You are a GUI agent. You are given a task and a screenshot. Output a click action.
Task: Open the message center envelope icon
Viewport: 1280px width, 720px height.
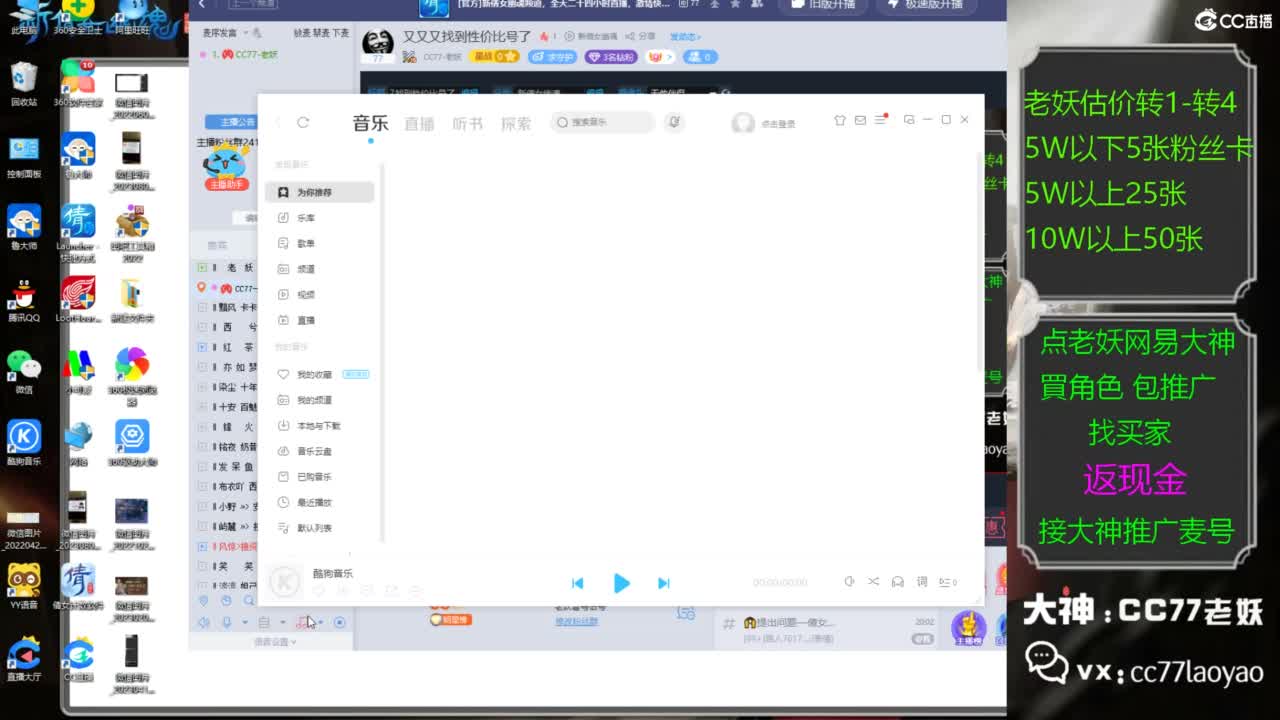point(860,119)
